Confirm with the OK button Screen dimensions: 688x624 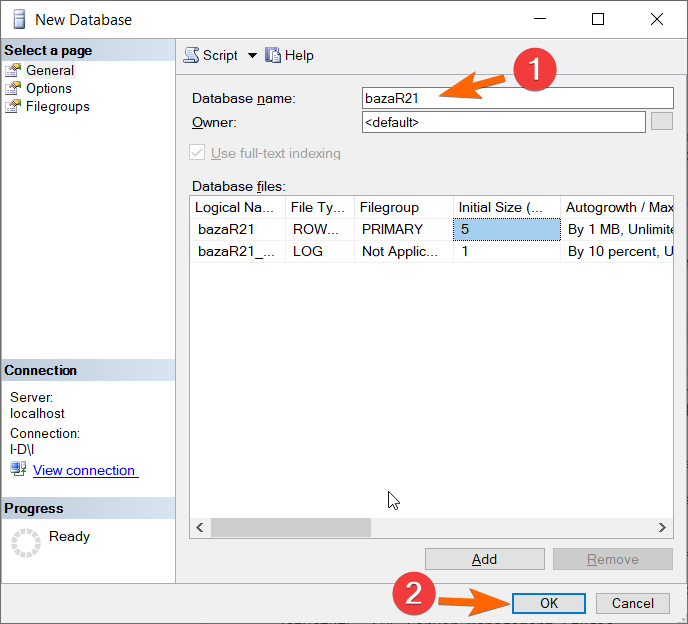coord(548,603)
